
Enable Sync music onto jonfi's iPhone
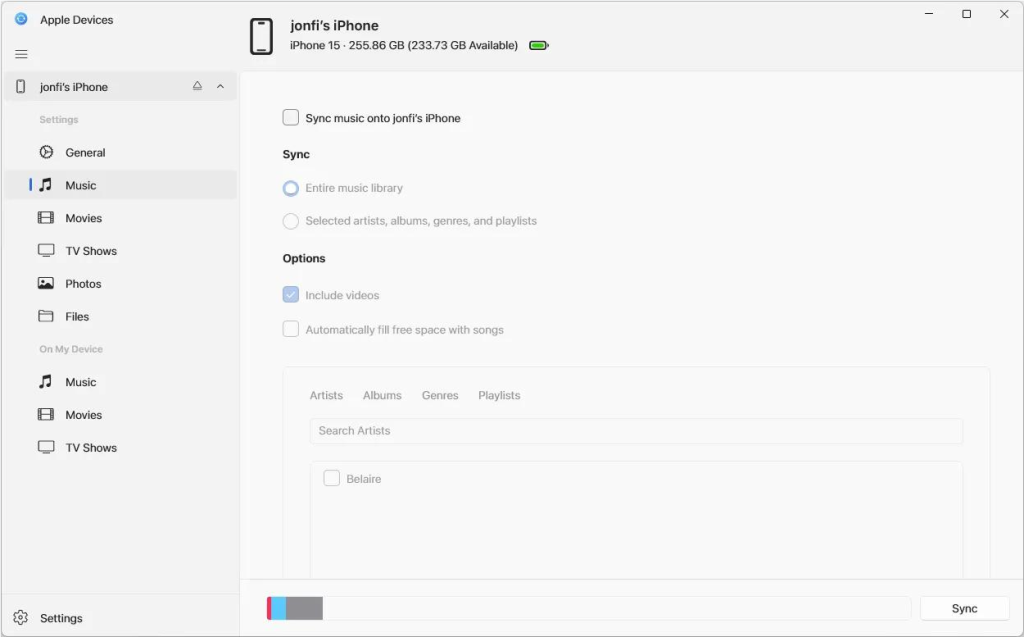coord(291,118)
